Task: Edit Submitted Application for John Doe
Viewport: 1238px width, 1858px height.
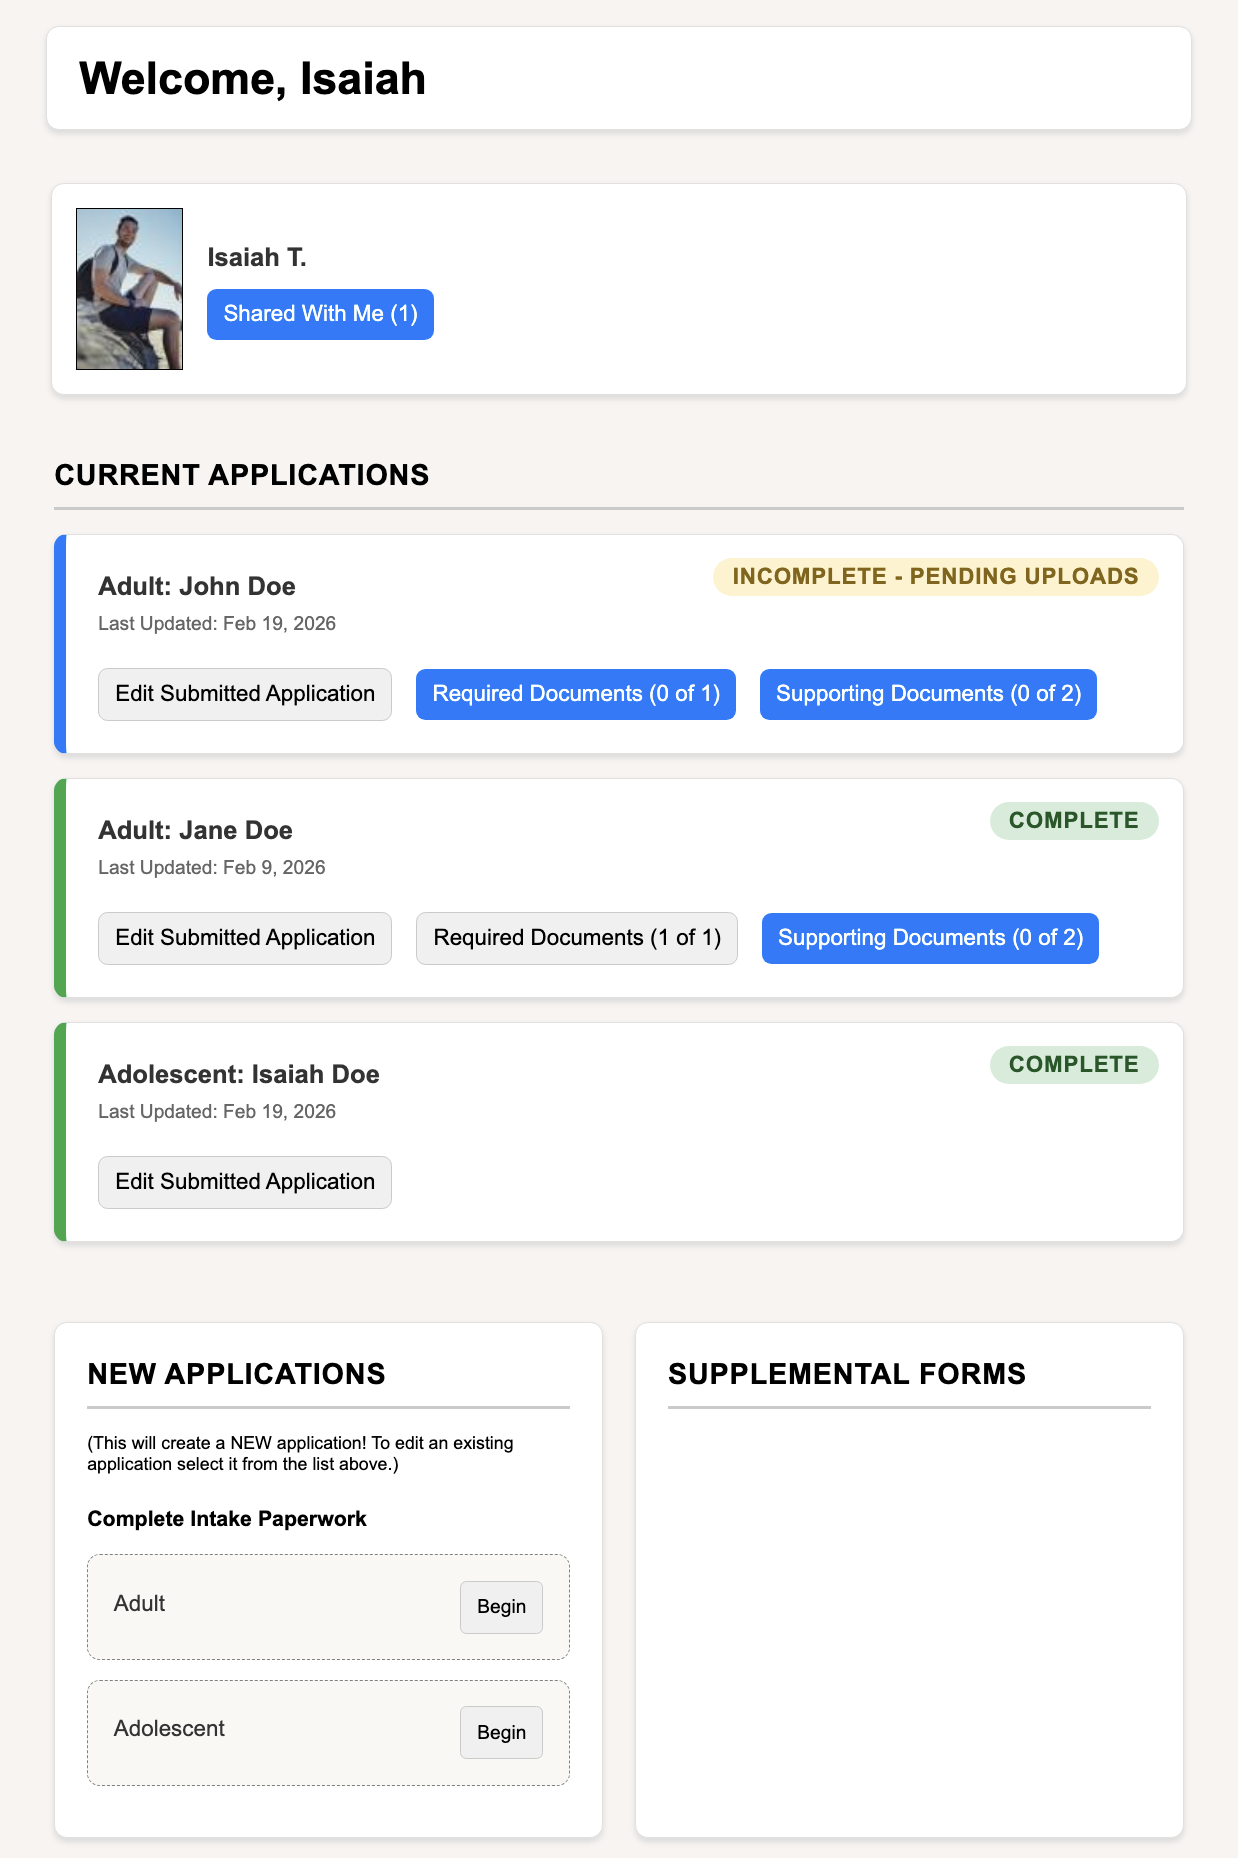Action: tap(245, 694)
